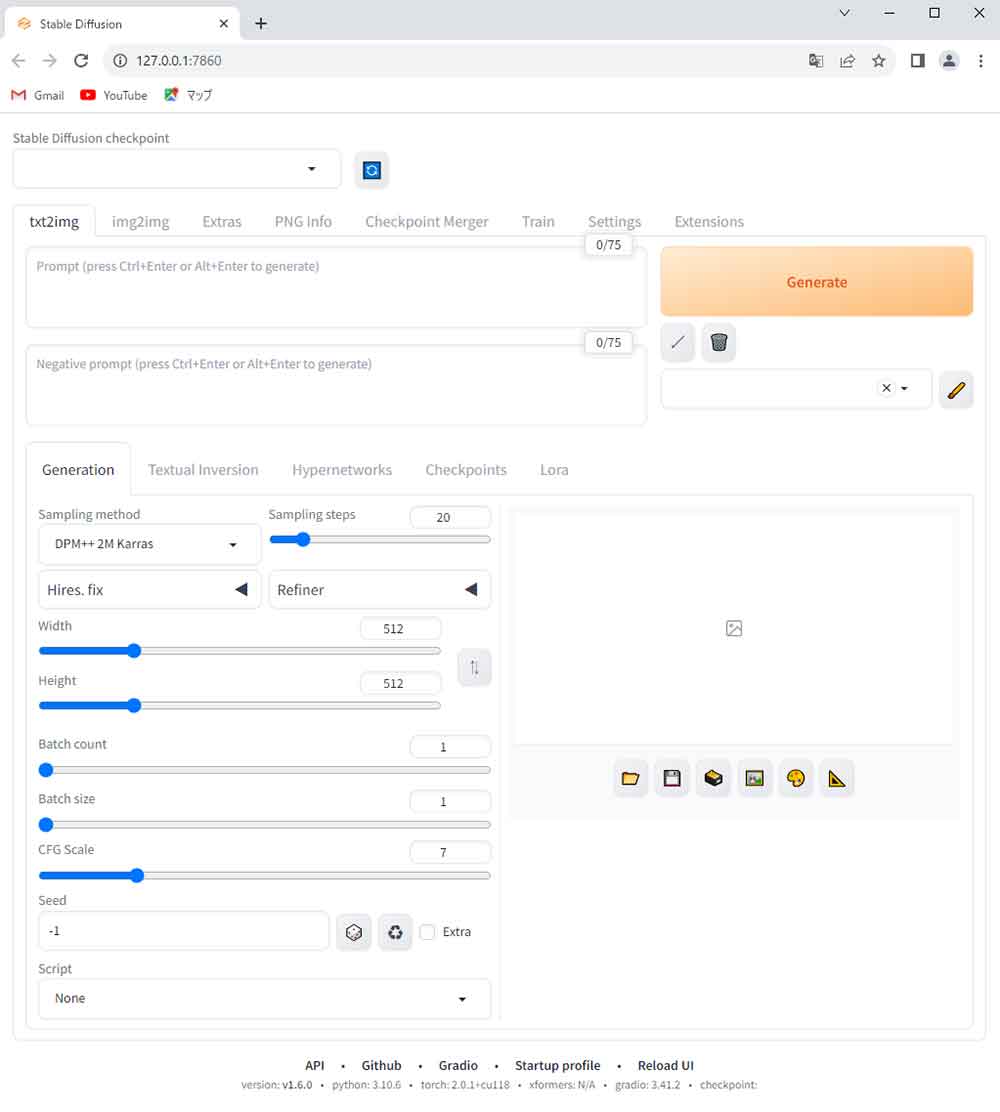
Task: View site information for 127.0.0.1
Action: [121, 61]
